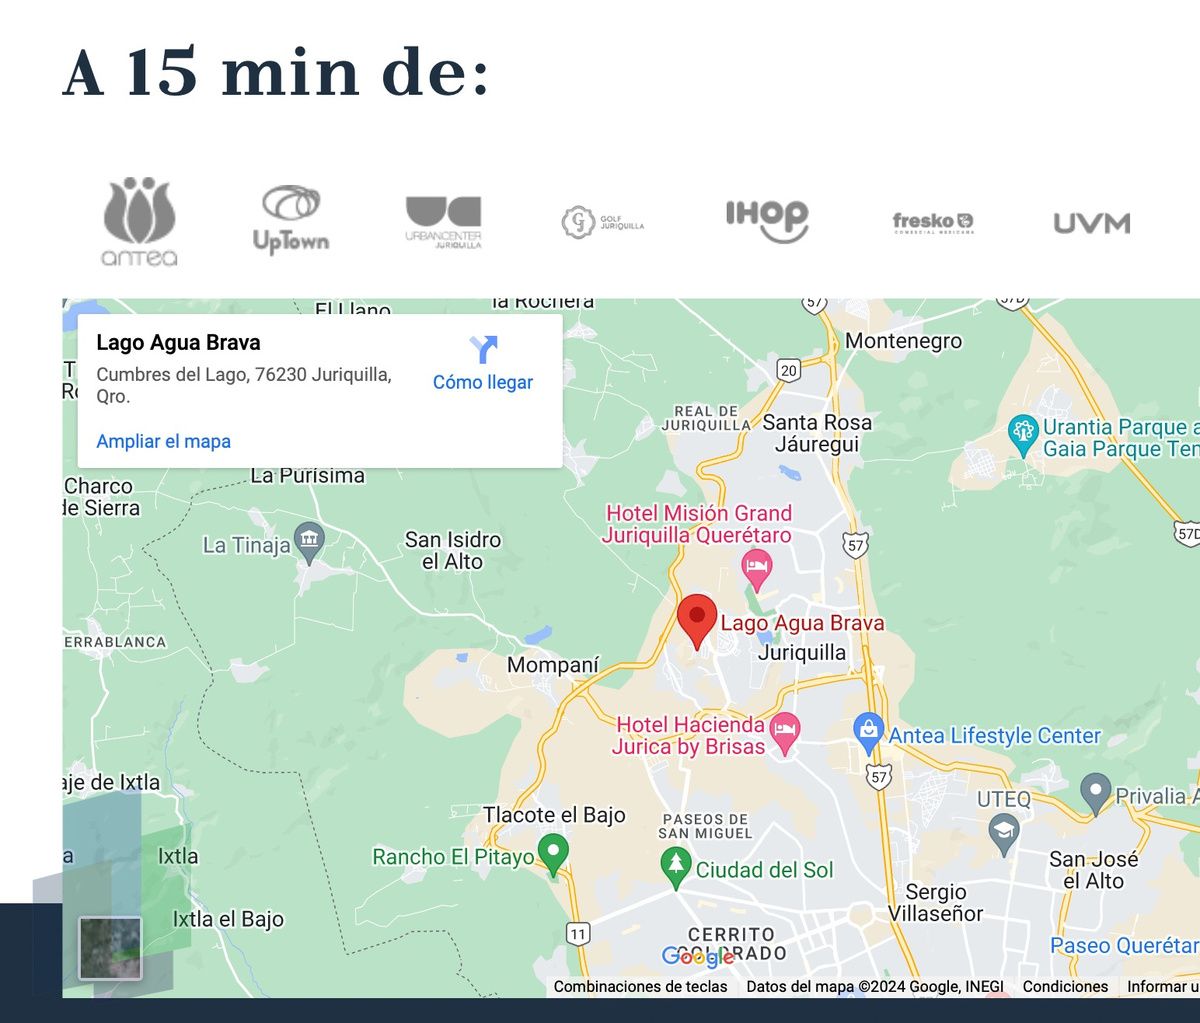Screen dimensions: 1200x1023
Task: Open the Ampliar el mapa link
Action: pyautogui.click(x=164, y=441)
